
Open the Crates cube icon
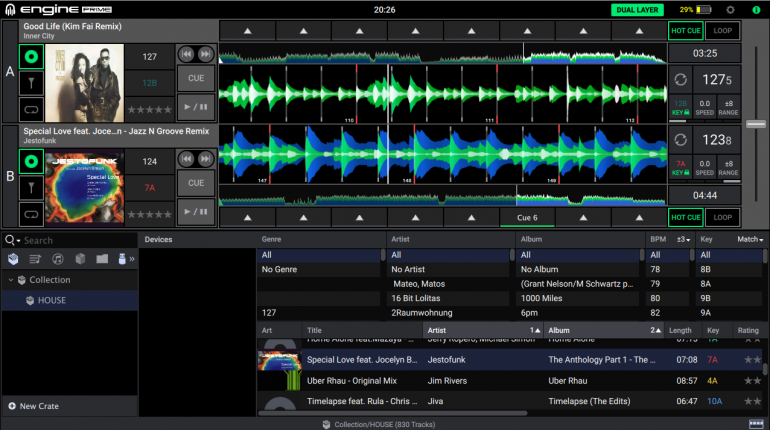pos(80,259)
